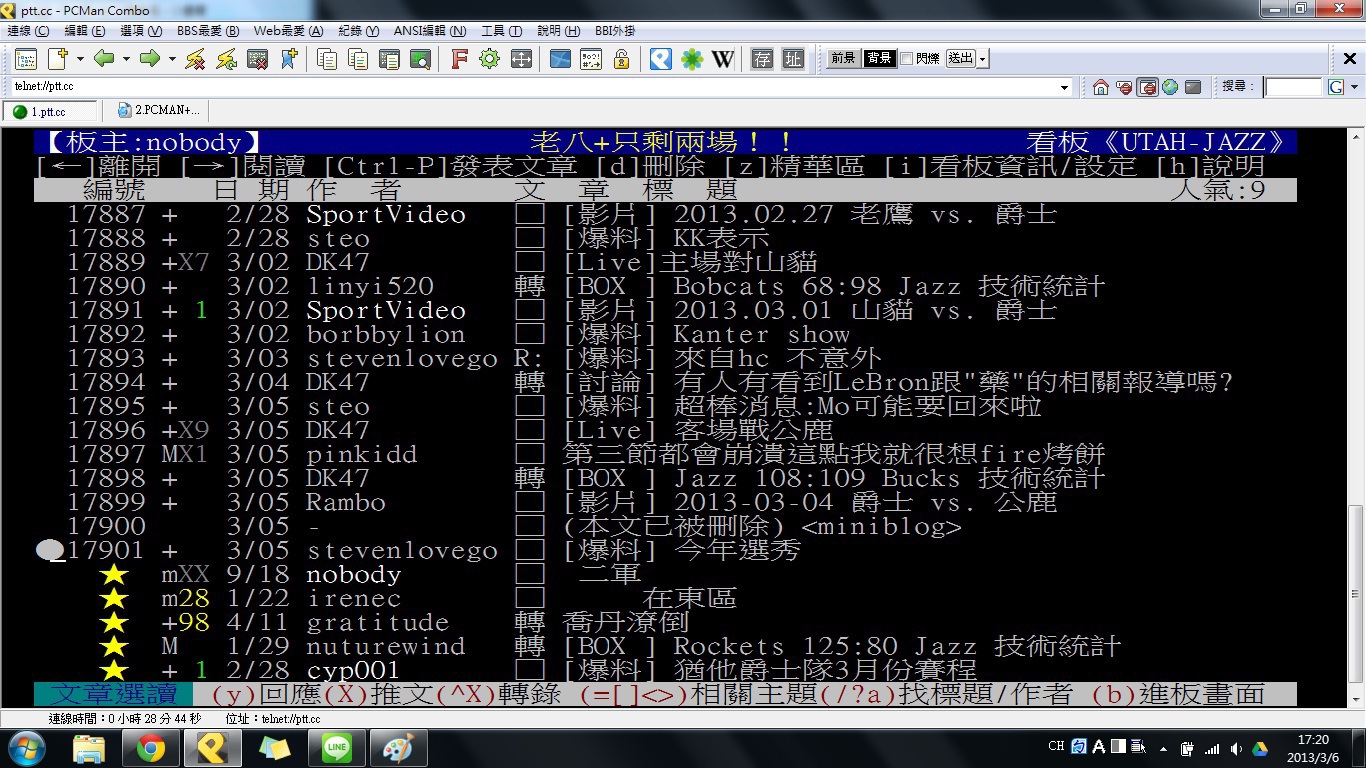Click the paste icon in toolbar
This screenshot has height=768, width=1366.
coord(358,59)
